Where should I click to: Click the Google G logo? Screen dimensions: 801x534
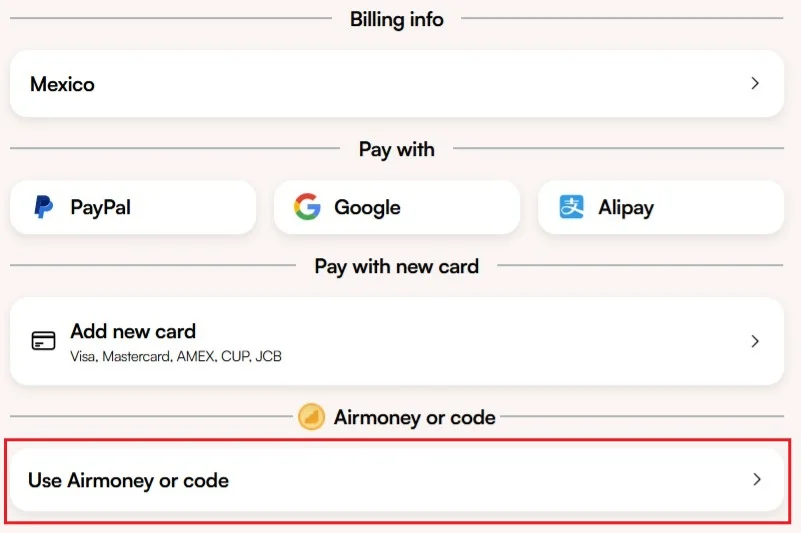(307, 208)
